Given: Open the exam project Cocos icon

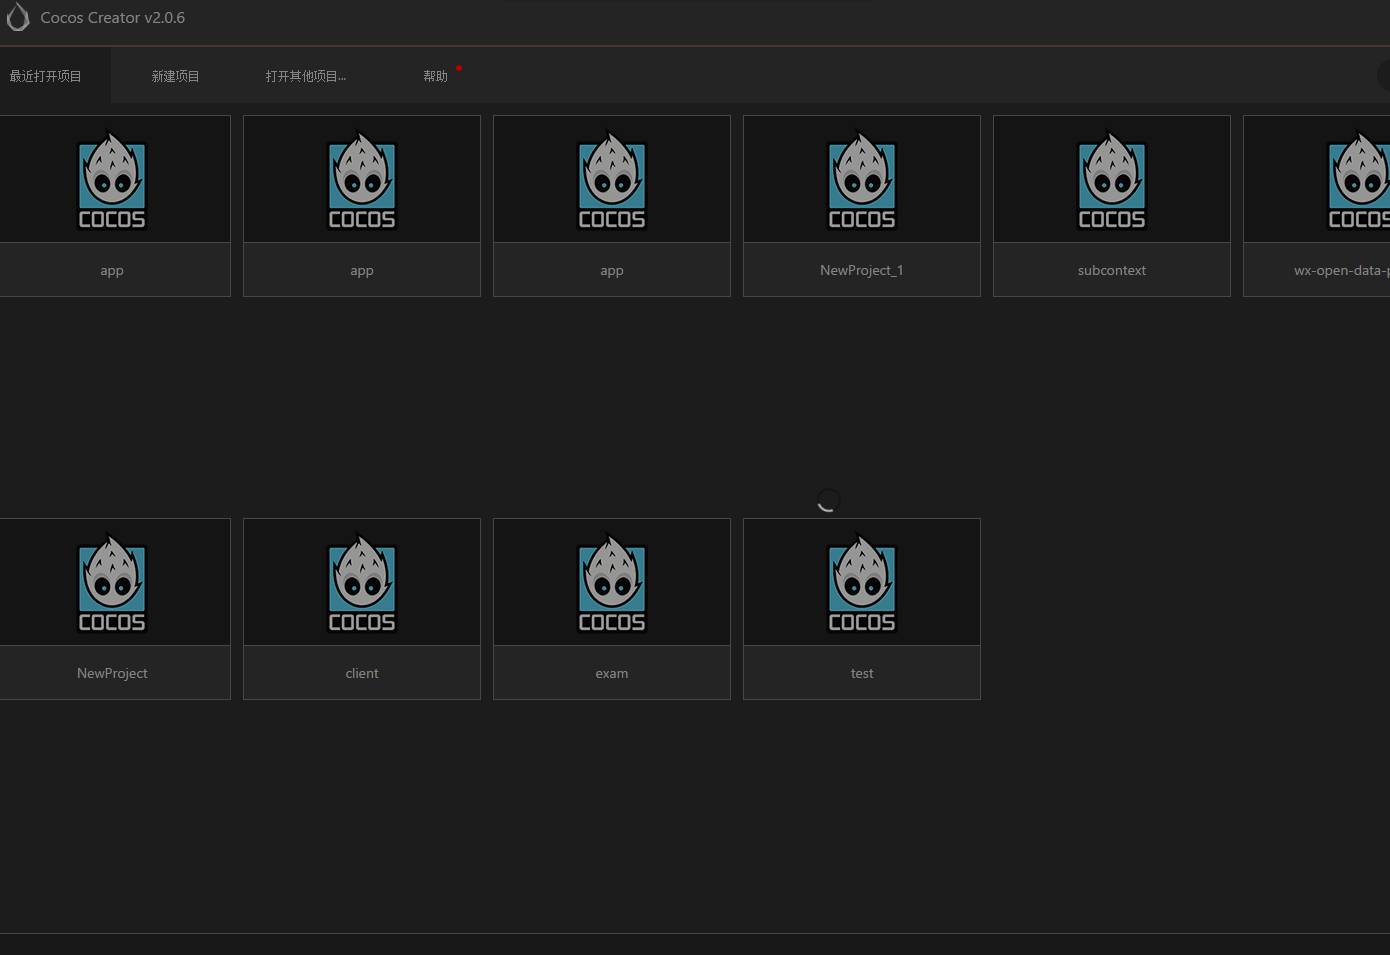Looking at the screenshot, I should (612, 583).
